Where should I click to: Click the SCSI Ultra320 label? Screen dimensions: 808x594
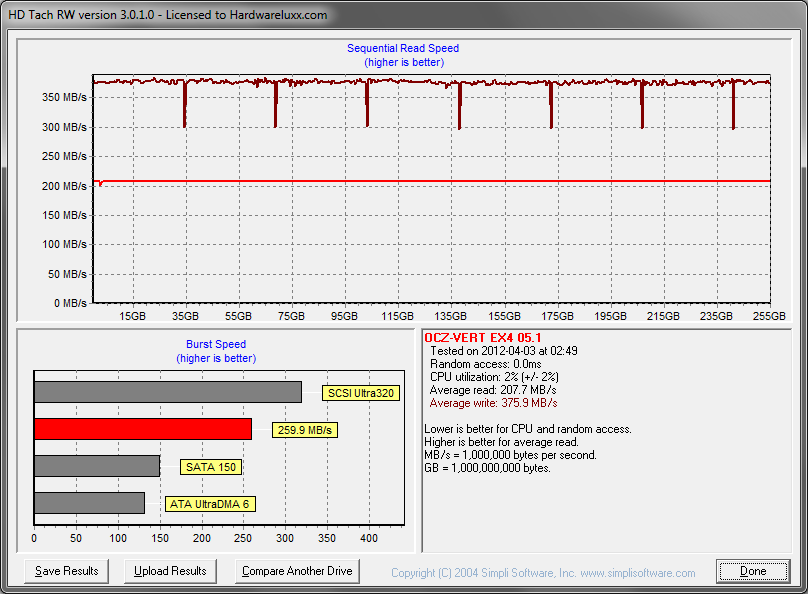361,393
